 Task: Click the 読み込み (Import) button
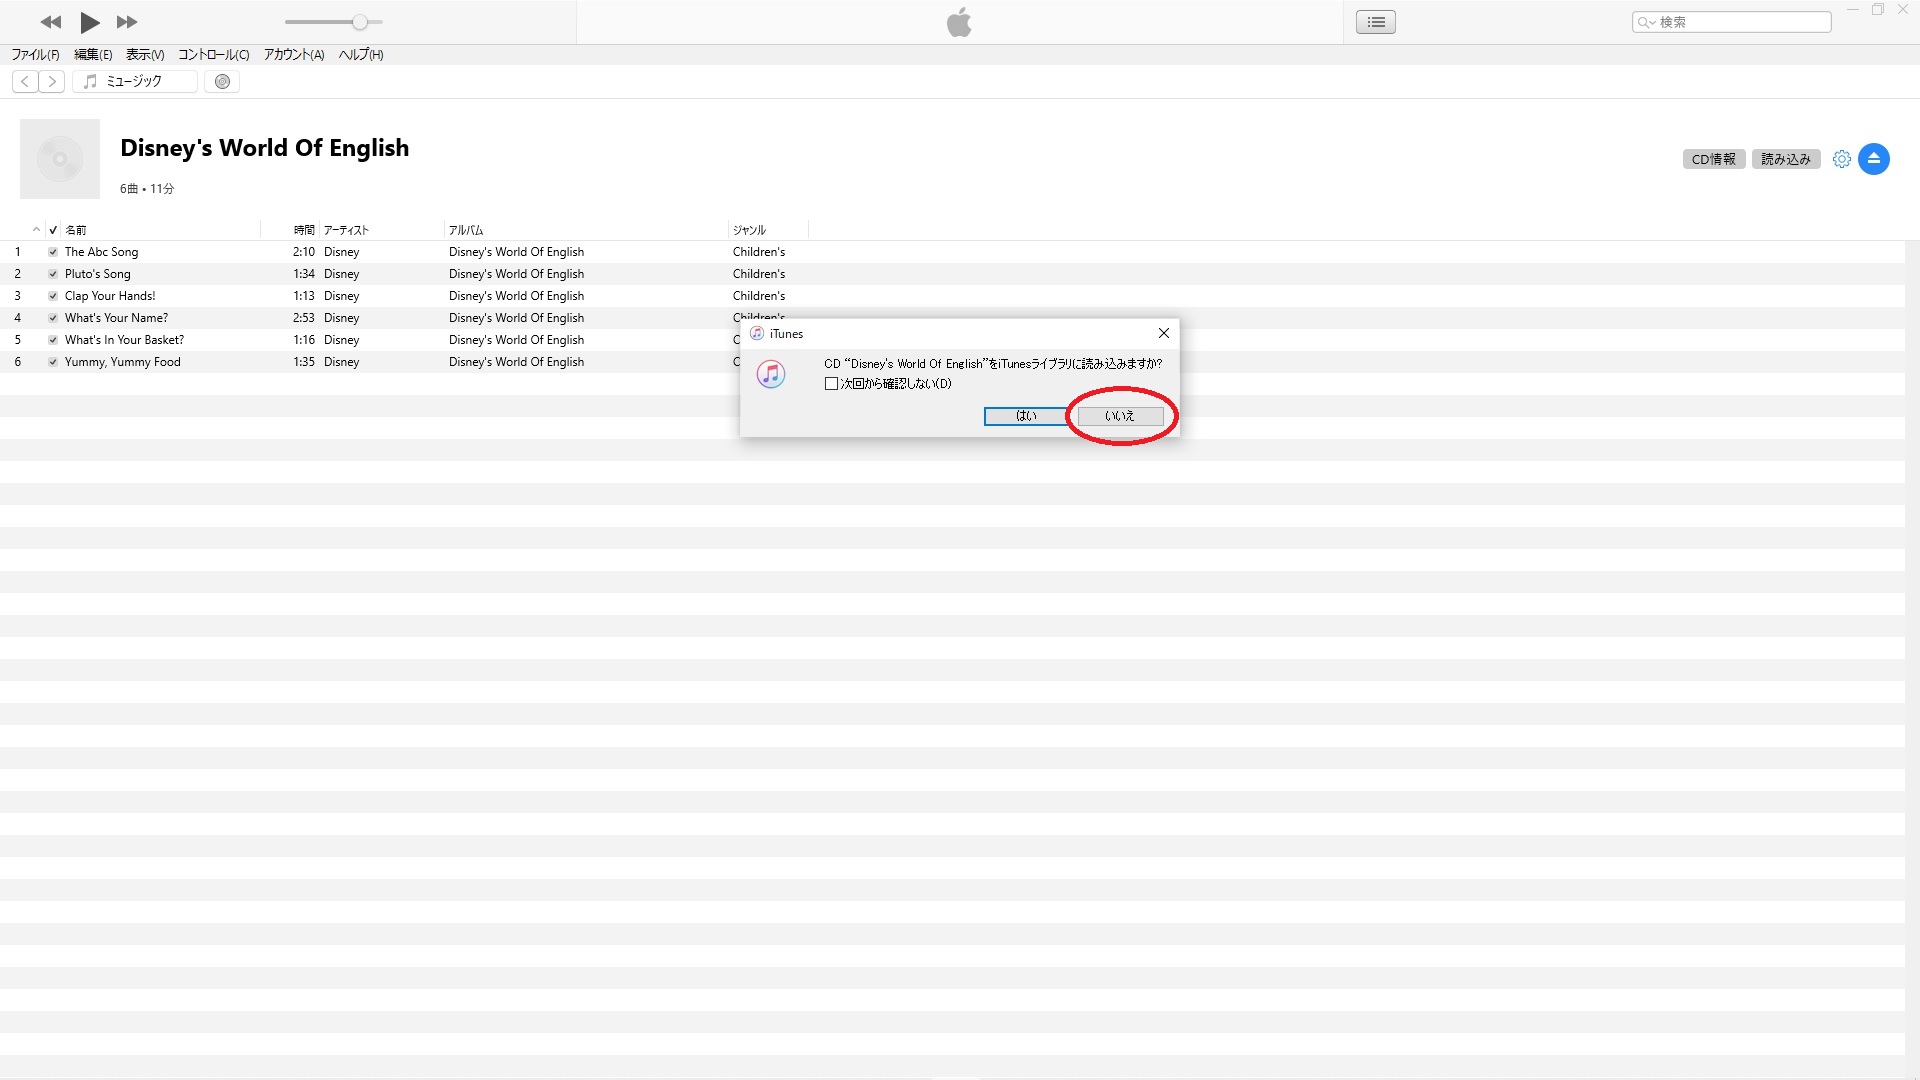(x=1785, y=158)
